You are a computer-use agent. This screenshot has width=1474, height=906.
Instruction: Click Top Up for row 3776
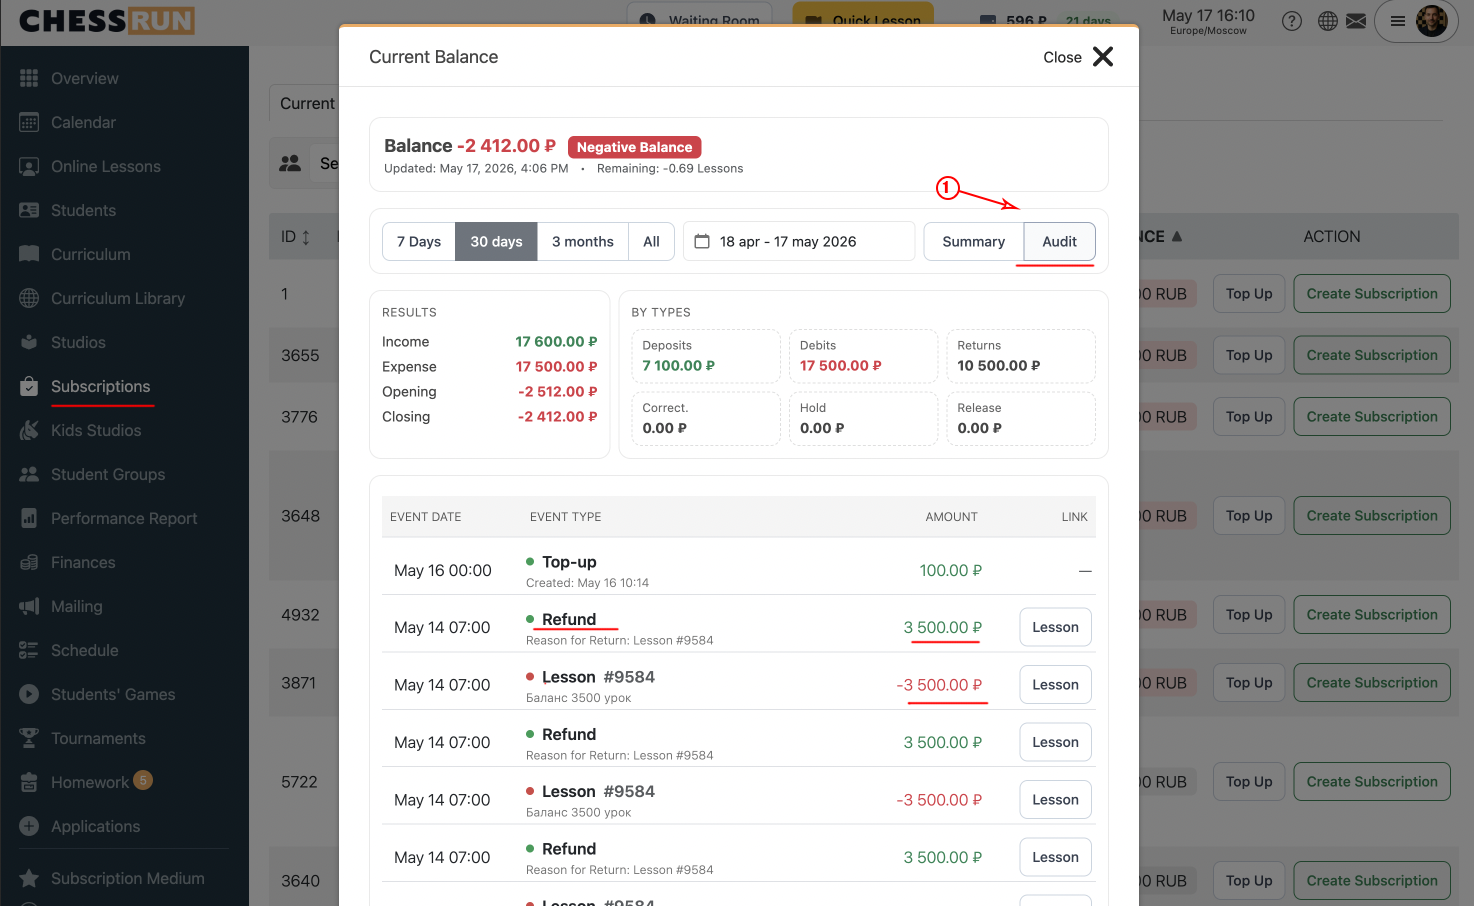tap(1249, 417)
